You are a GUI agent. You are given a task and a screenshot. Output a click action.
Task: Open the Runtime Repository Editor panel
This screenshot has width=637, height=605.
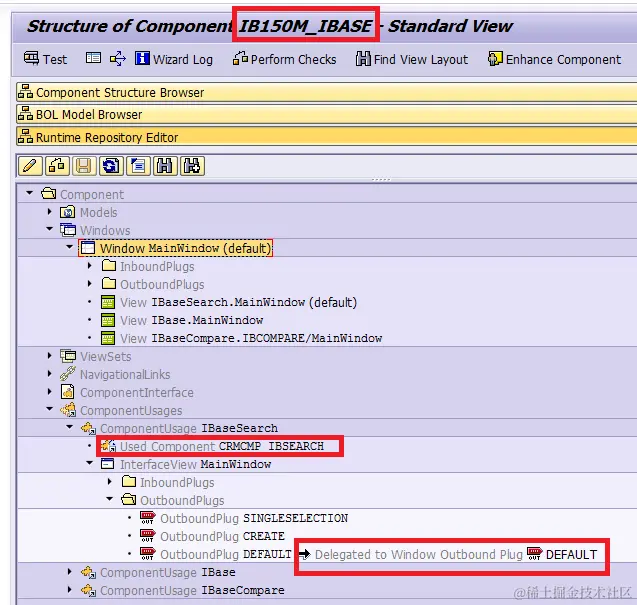[327, 137]
